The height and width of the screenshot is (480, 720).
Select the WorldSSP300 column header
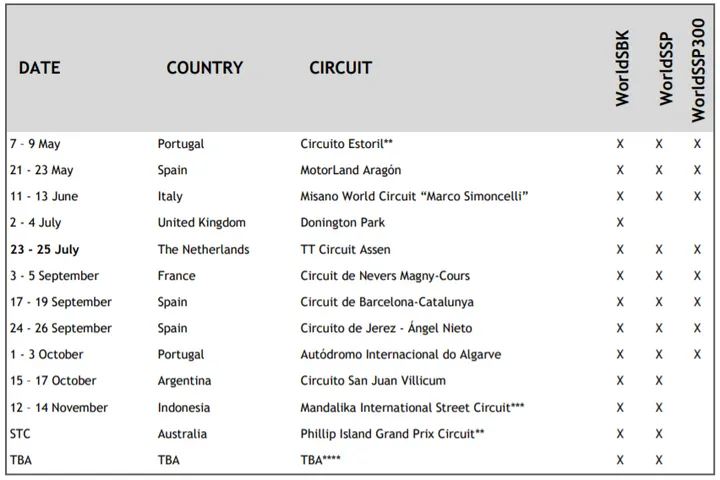pyautogui.click(x=698, y=70)
